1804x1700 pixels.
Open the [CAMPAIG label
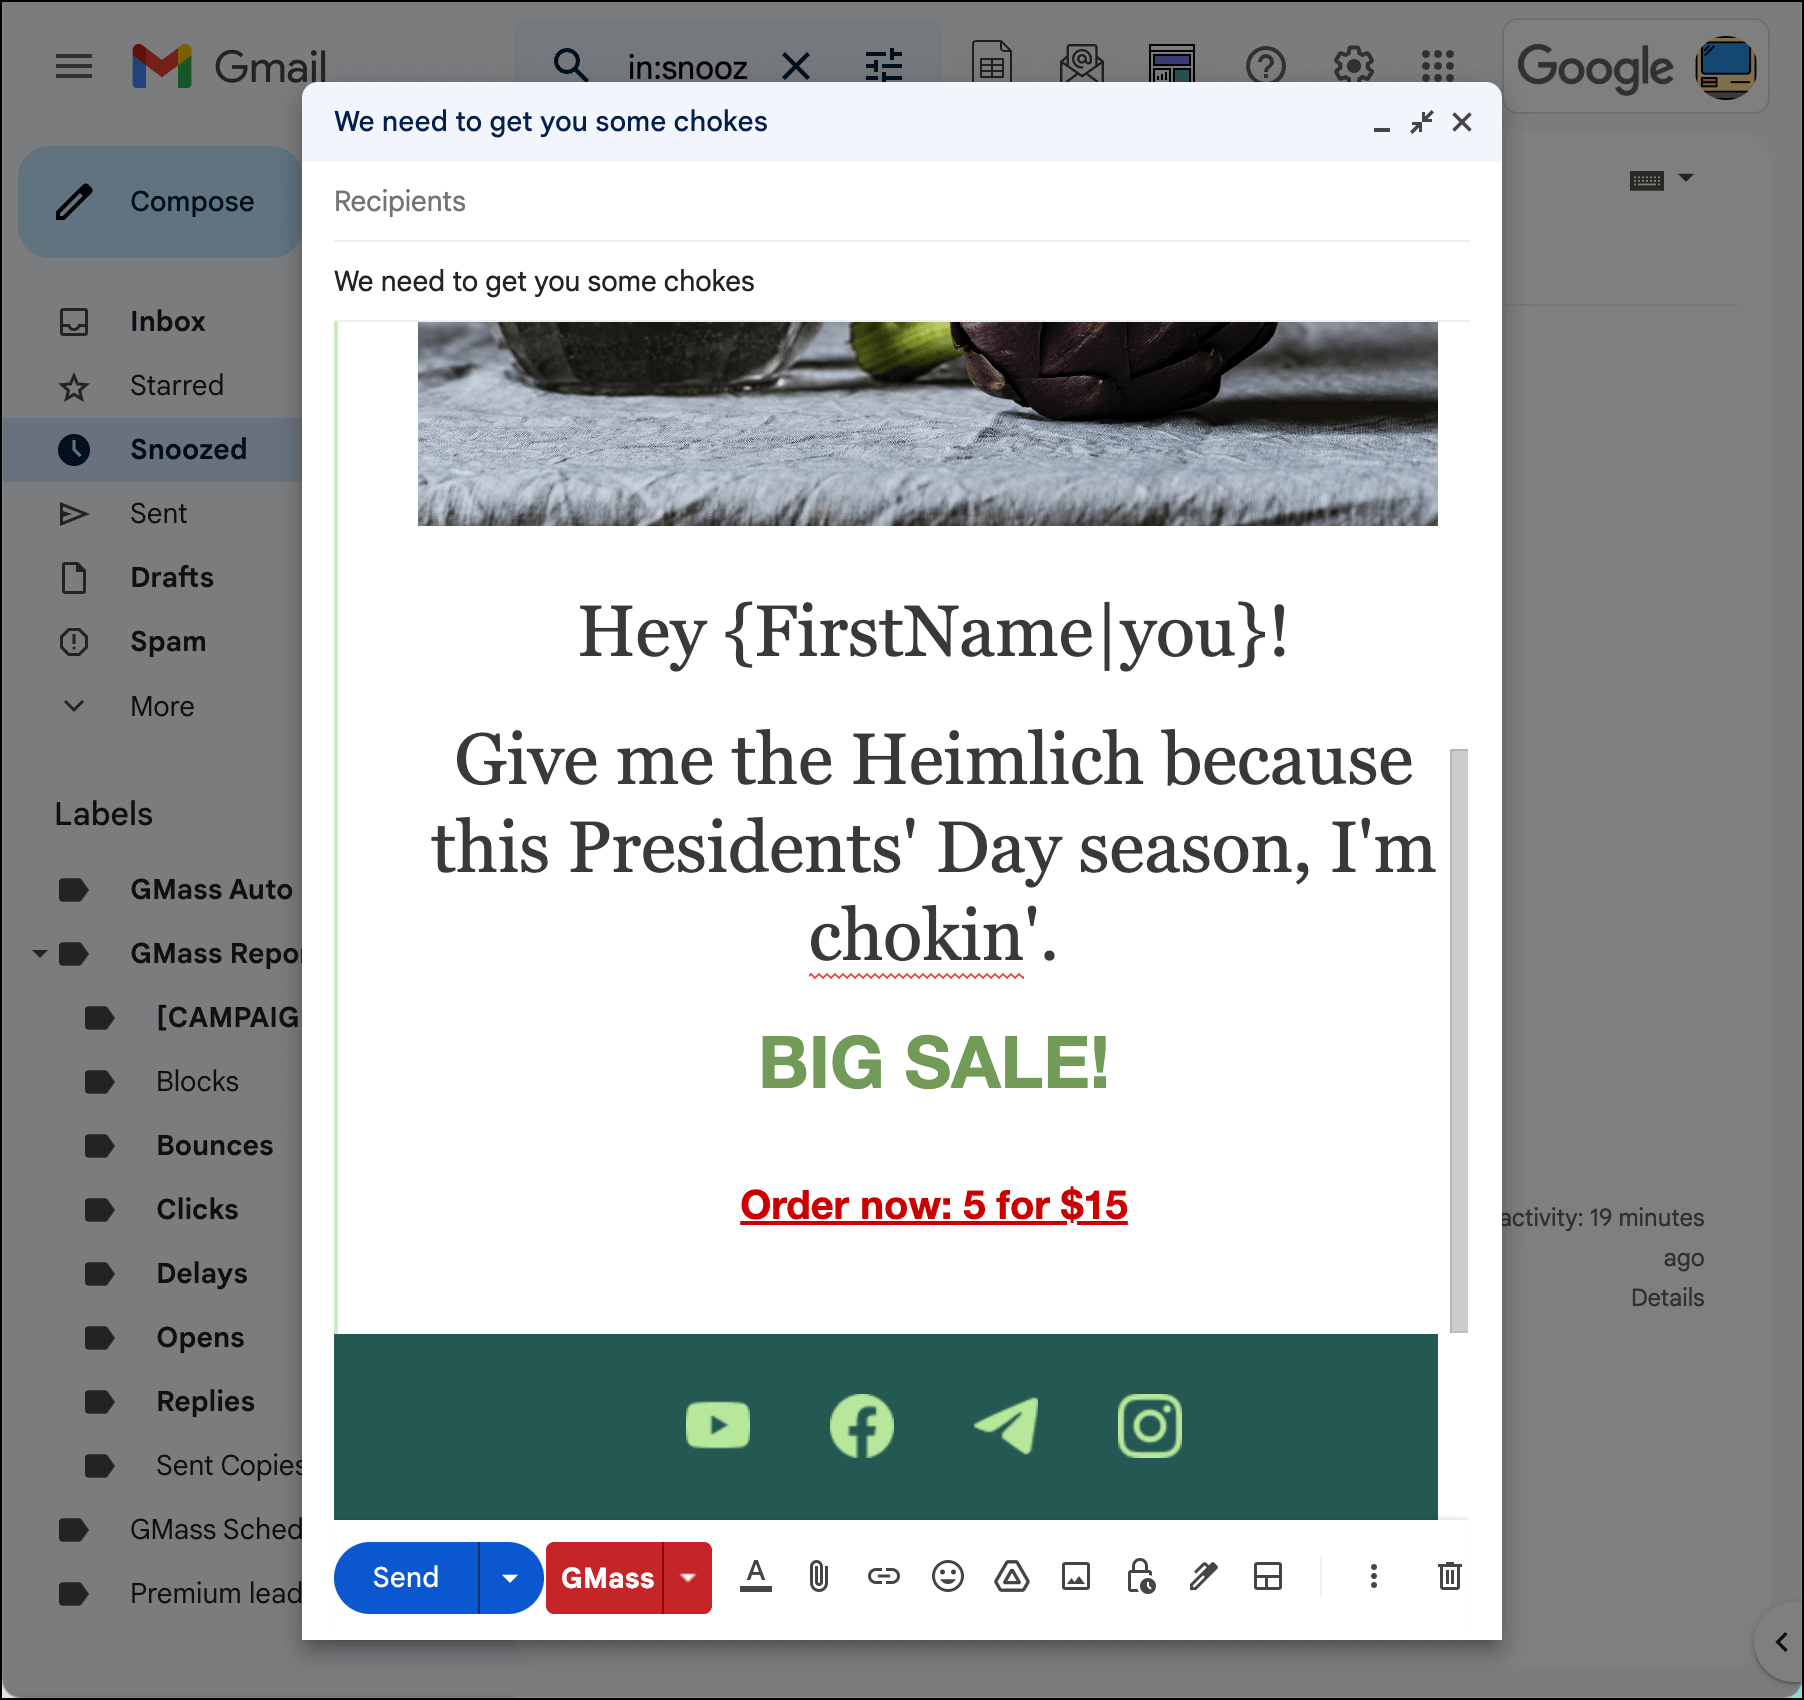click(227, 1018)
